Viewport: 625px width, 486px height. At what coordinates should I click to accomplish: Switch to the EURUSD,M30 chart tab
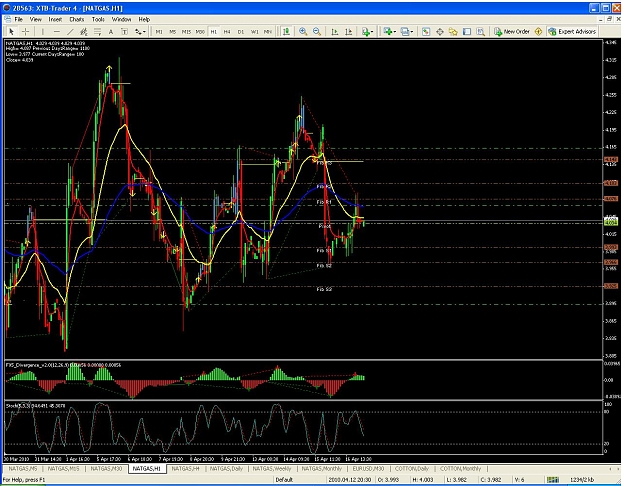368,468
